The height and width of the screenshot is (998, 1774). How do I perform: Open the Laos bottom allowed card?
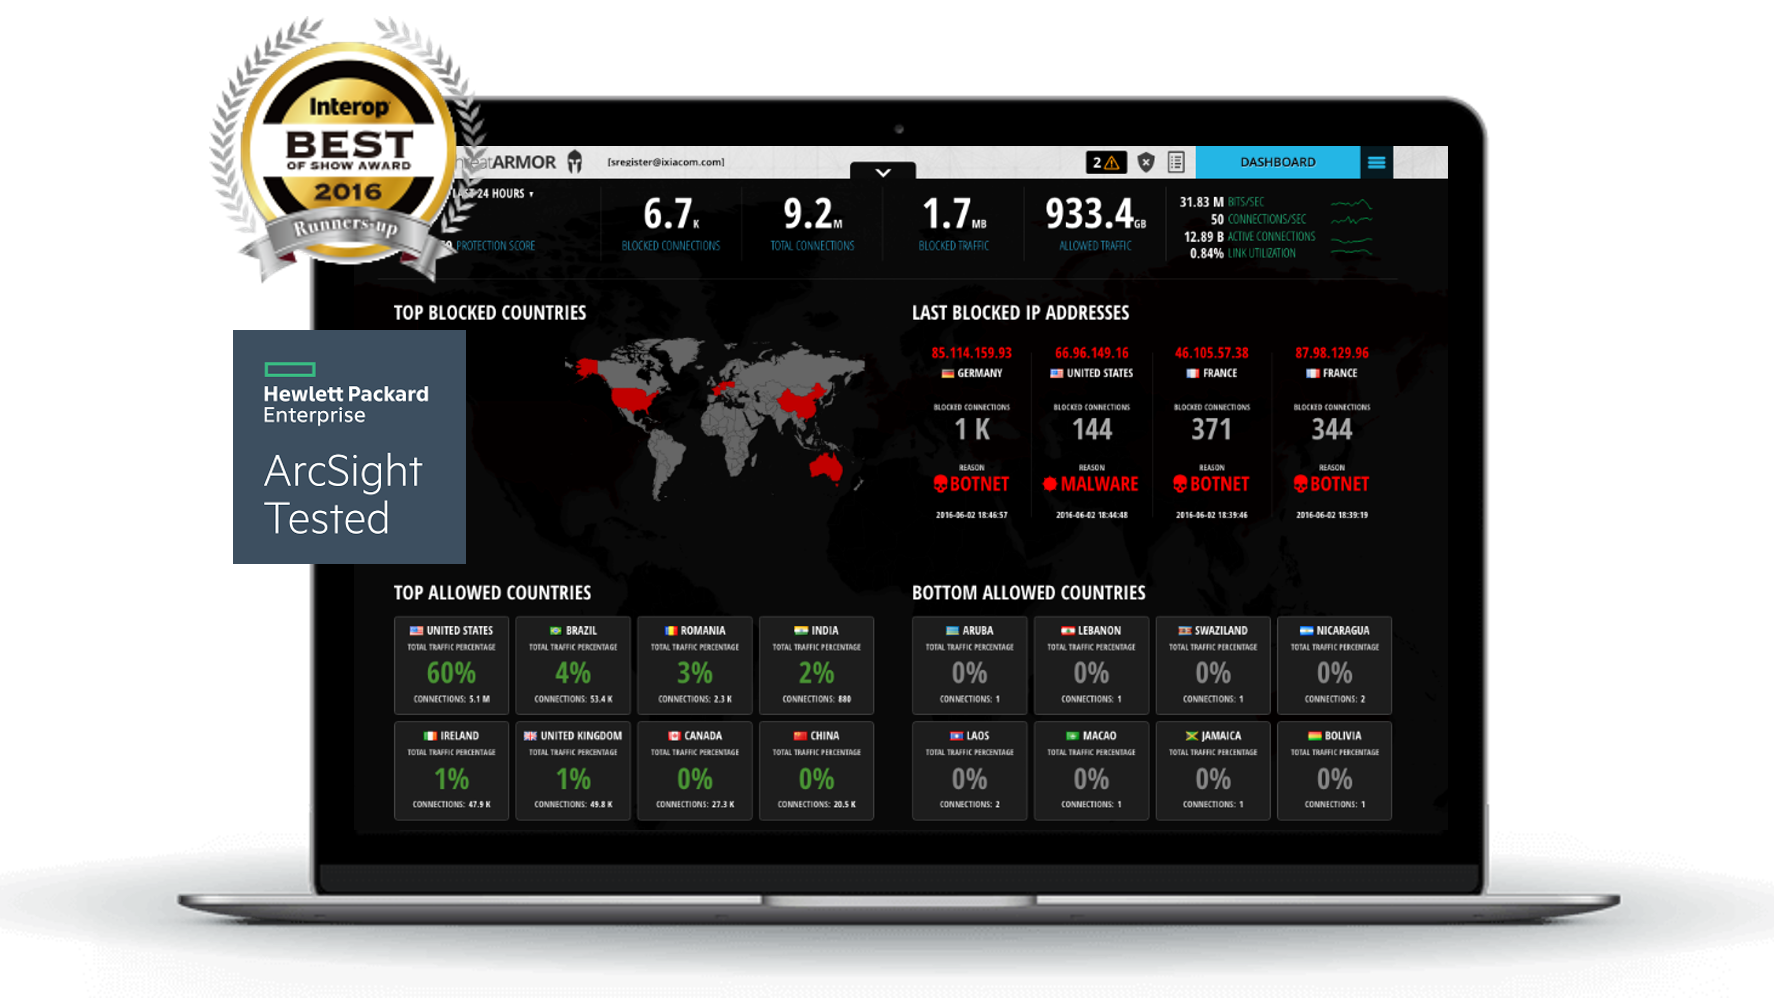(969, 771)
